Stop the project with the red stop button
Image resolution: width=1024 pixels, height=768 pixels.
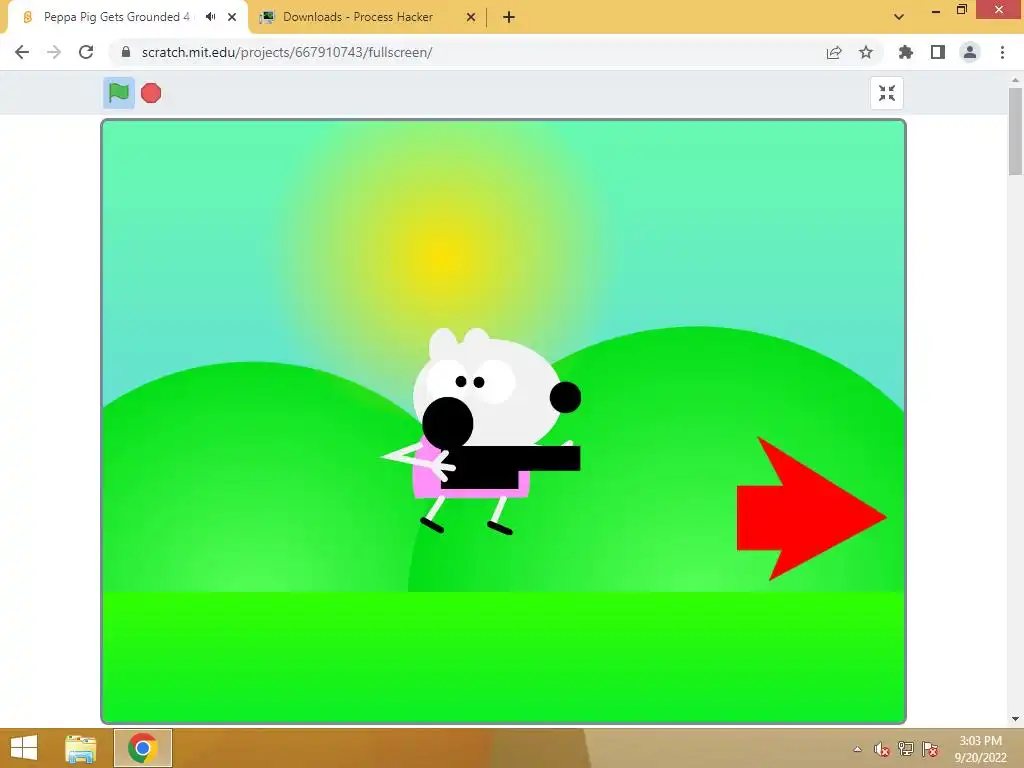pyautogui.click(x=151, y=93)
